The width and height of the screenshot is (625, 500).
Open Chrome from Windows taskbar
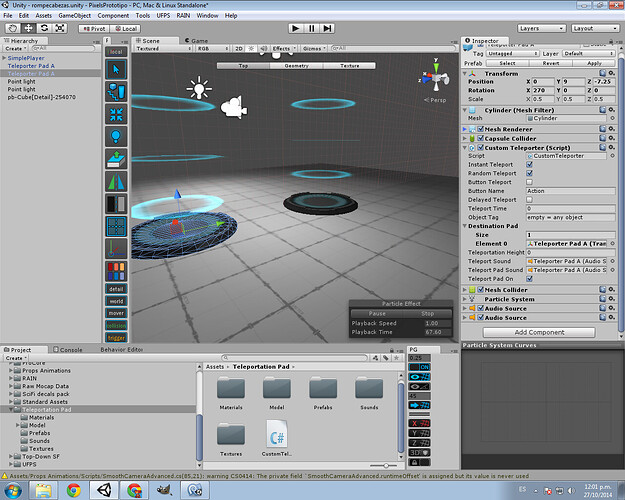(x=74, y=490)
